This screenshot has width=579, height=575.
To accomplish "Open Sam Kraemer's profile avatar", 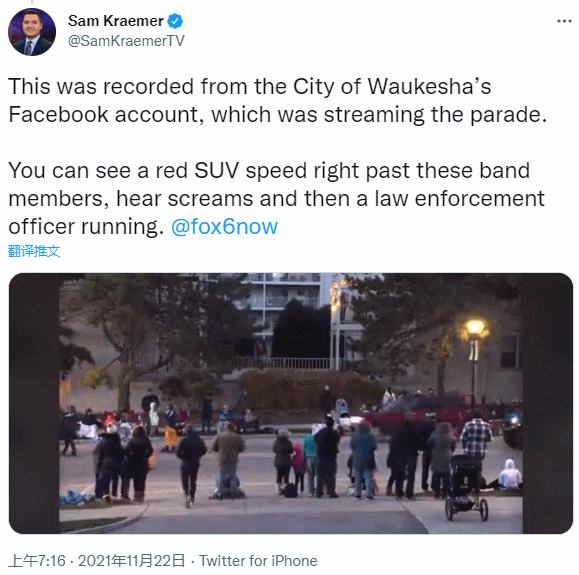I will click(x=32, y=32).
